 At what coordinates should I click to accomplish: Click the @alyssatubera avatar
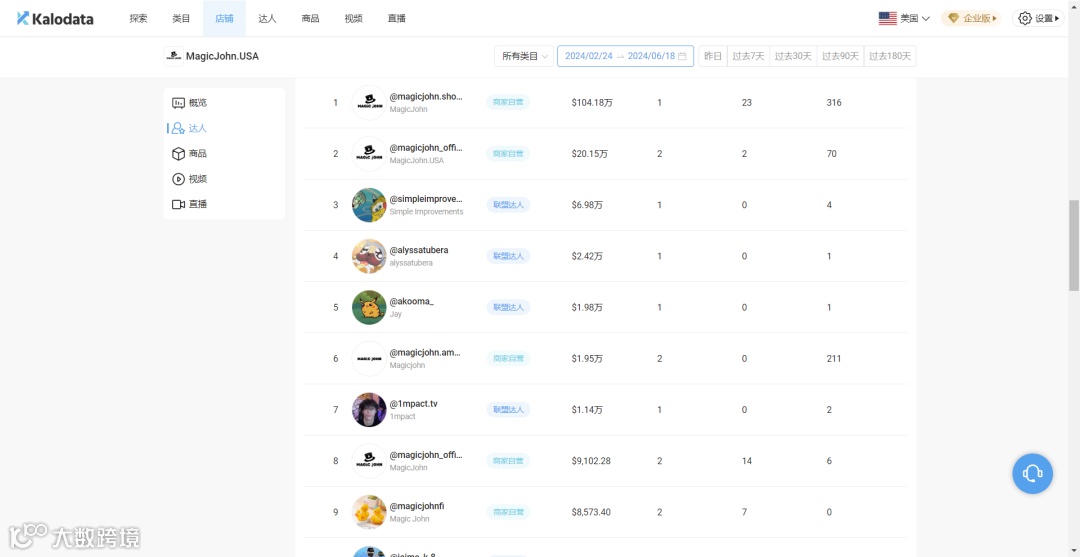pos(369,256)
